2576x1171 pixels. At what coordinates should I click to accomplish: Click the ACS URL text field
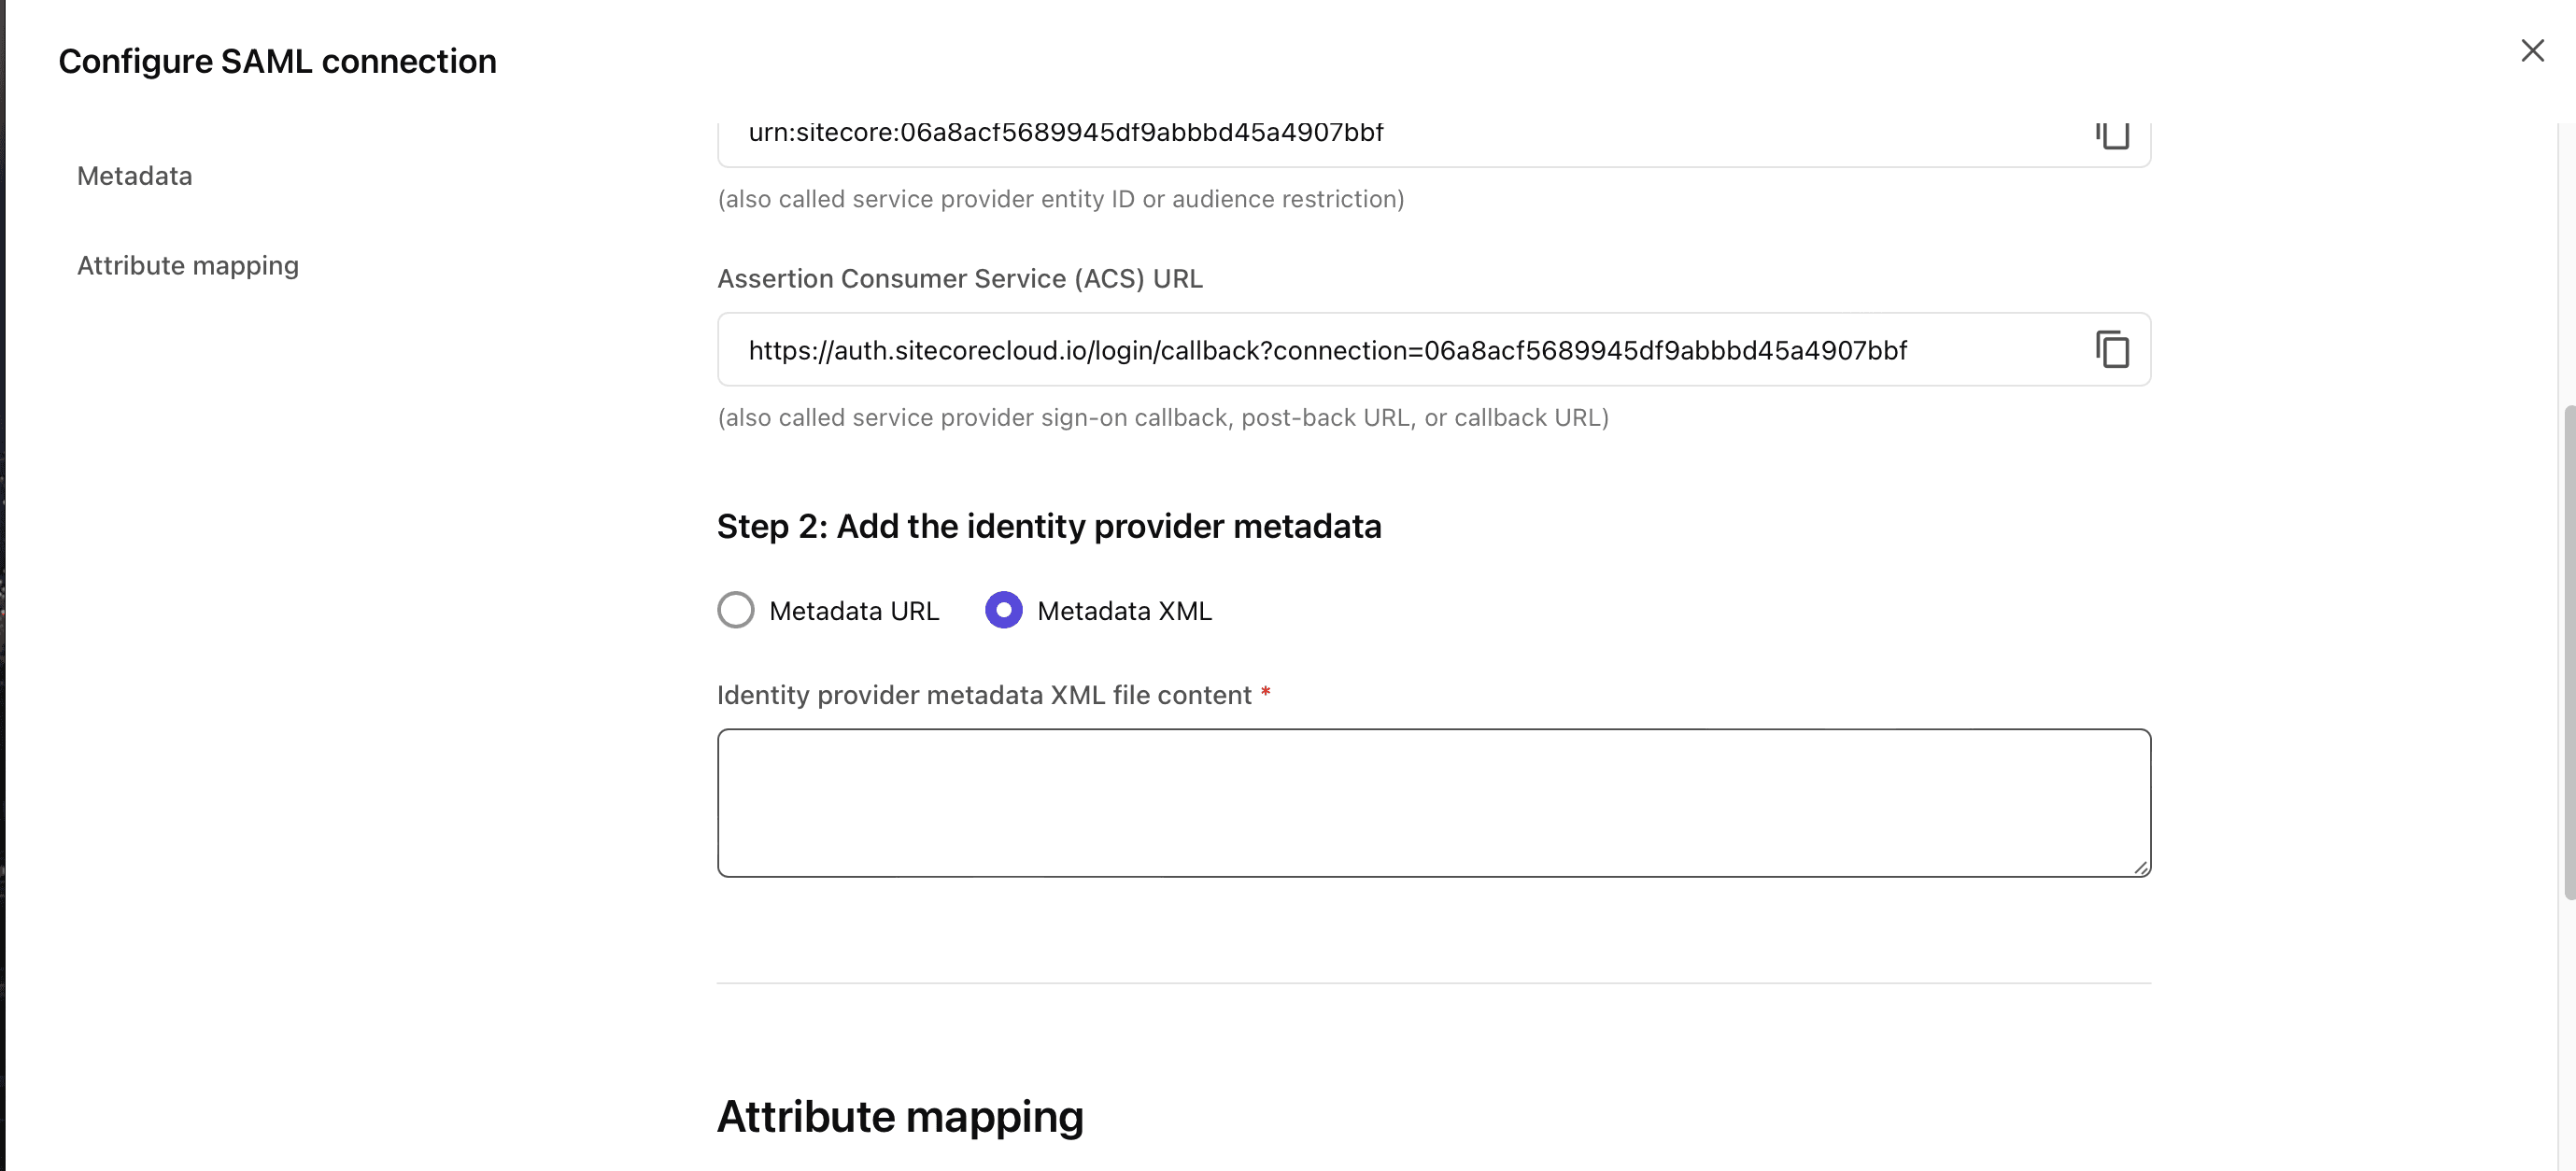coord(1400,350)
